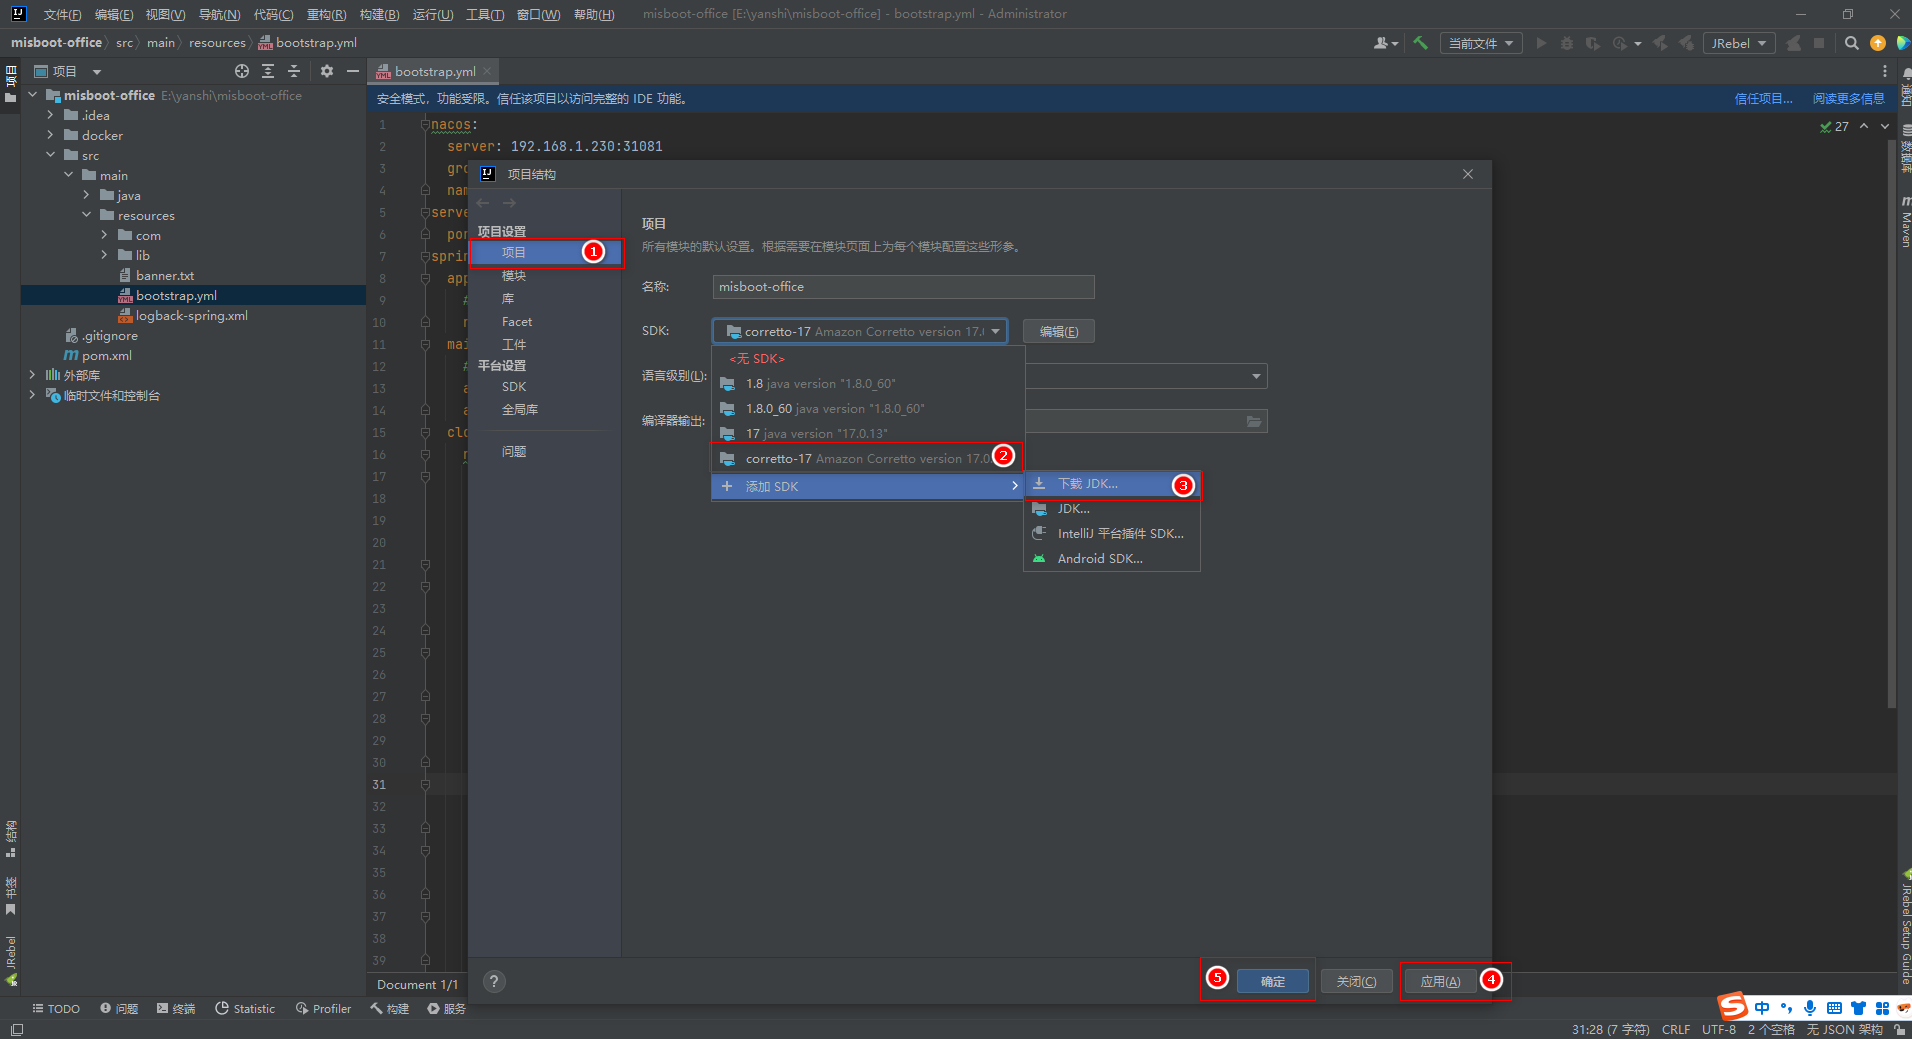Click the Collapse All icon in project panel
Viewport: 1912px width, 1039px height.
coord(294,71)
